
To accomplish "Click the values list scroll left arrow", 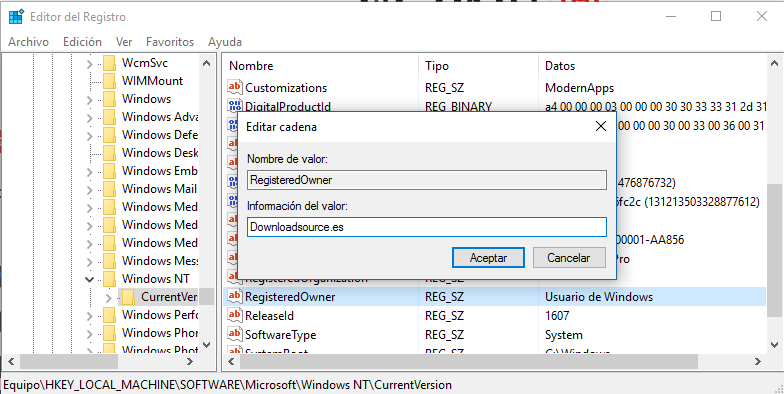I will click(x=232, y=361).
